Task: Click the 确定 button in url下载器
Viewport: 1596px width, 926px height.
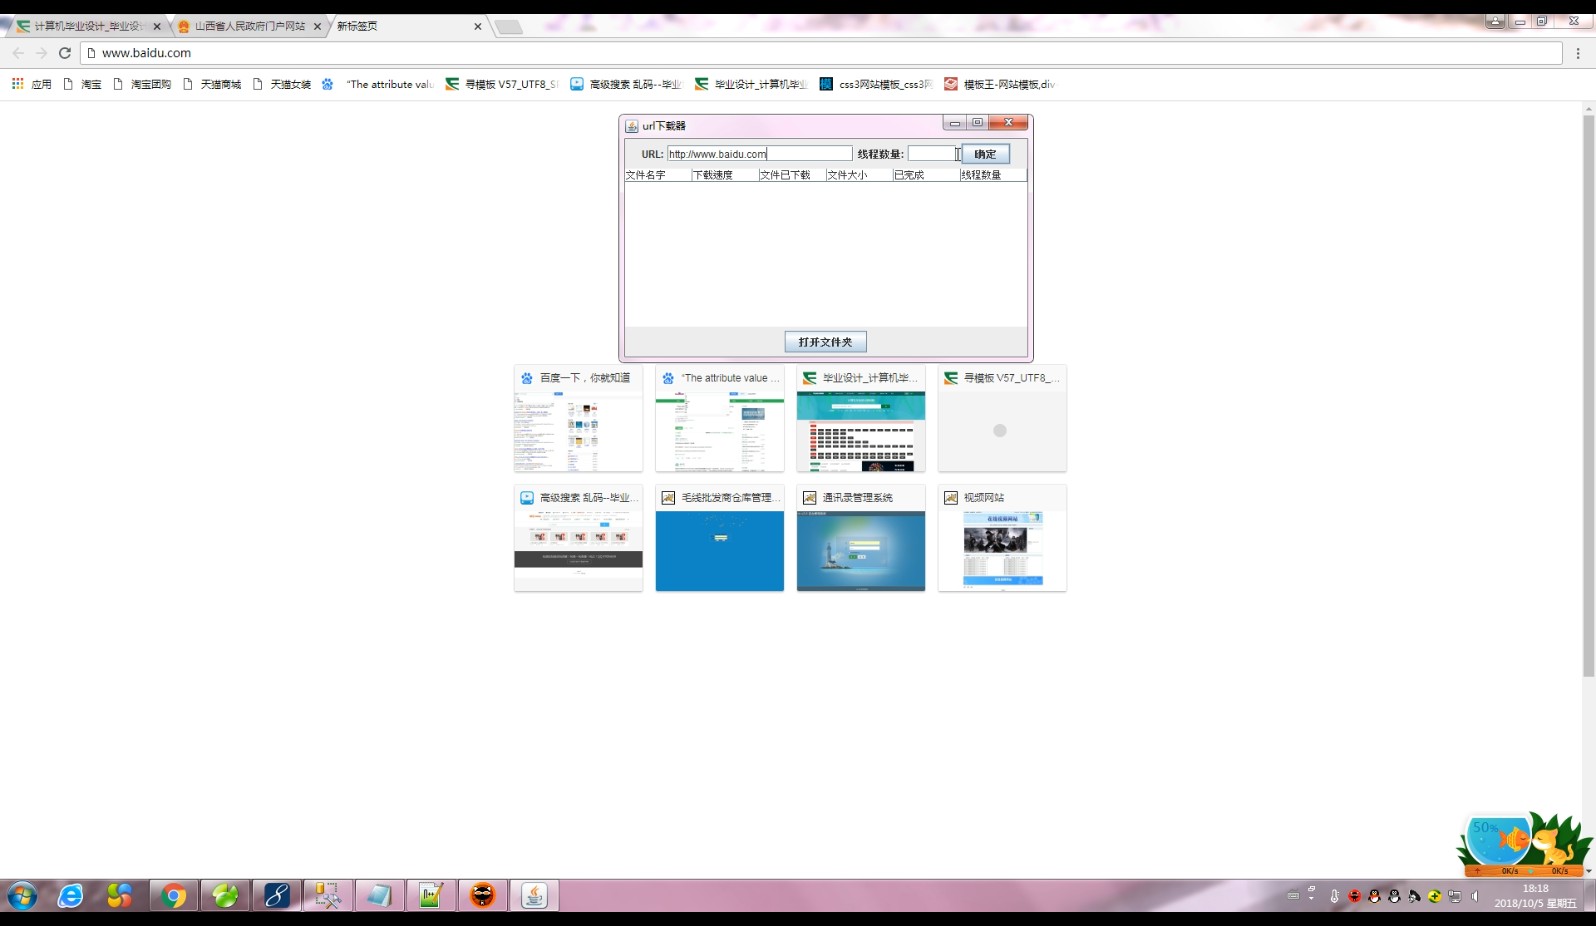Action: point(985,154)
